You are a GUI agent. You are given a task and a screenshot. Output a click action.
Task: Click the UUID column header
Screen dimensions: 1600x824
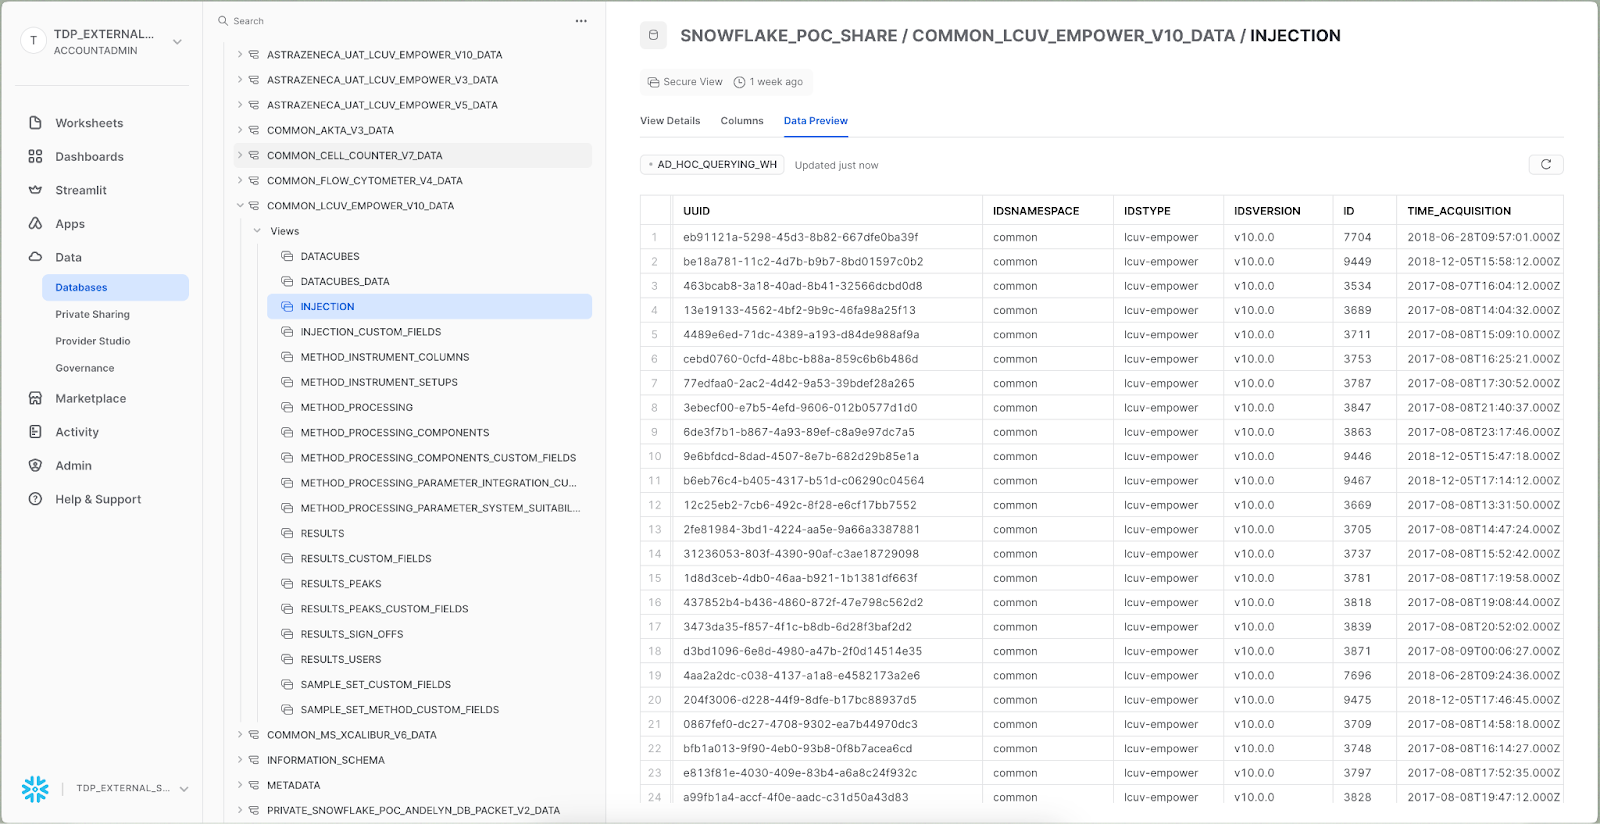pos(827,211)
